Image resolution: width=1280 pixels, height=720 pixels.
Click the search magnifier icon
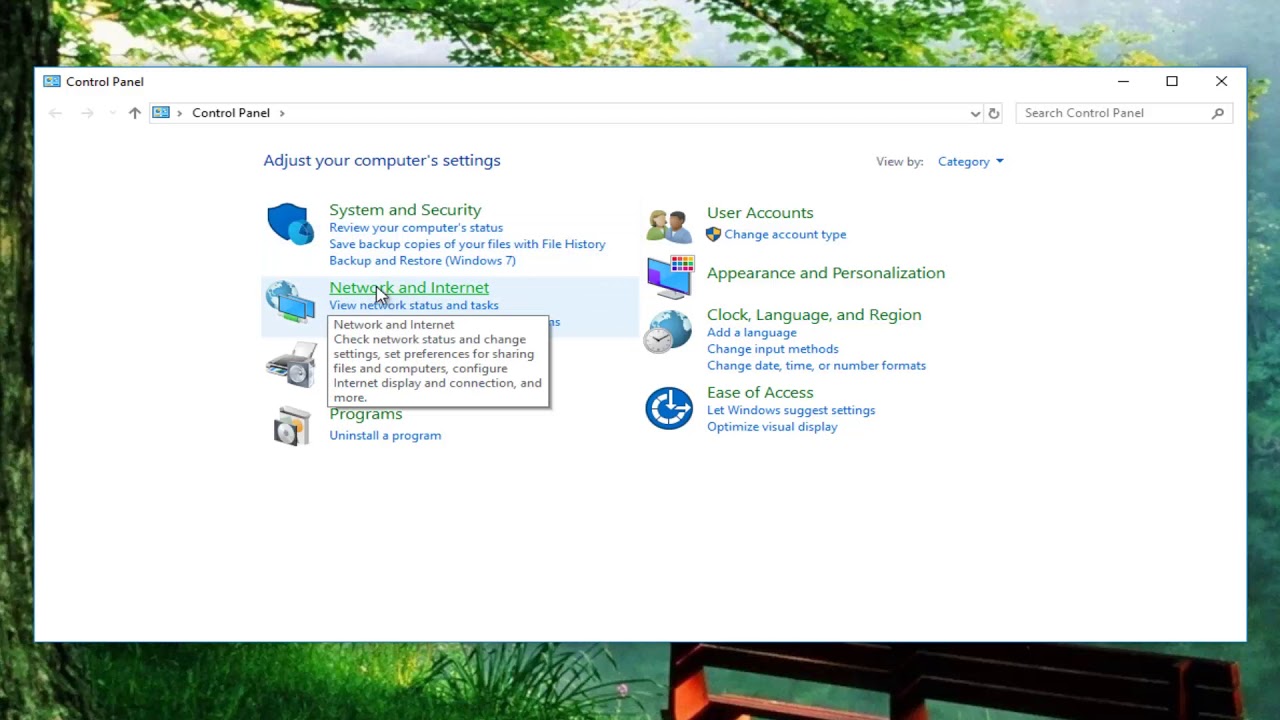click(1218, 113)
